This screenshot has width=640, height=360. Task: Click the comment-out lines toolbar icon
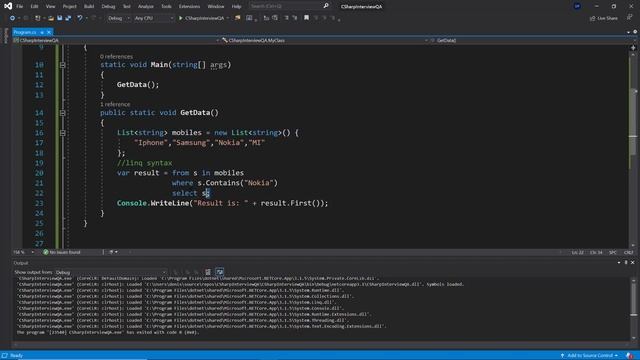(287, 18)
